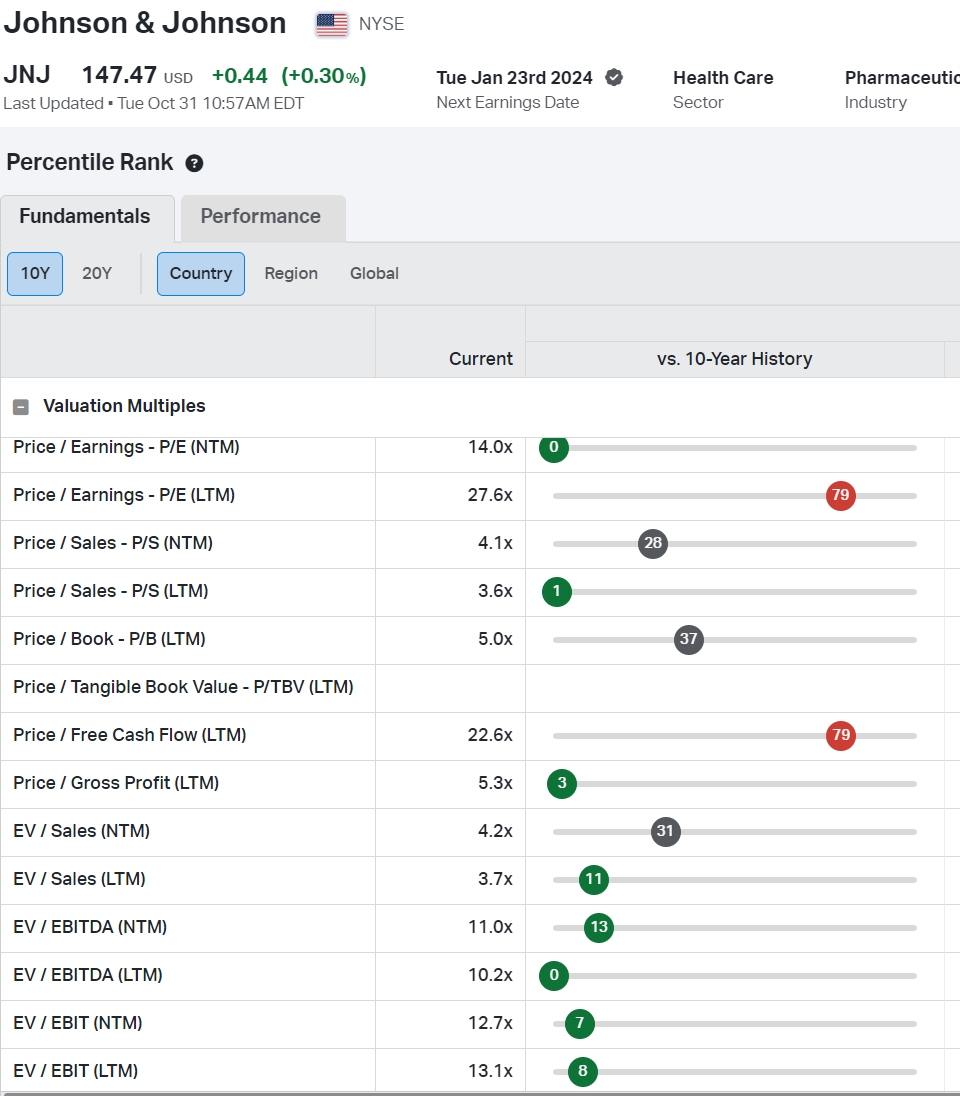Screen dimensions: 960x1096
Task: Click the Current column header
Action: point(480,359)
